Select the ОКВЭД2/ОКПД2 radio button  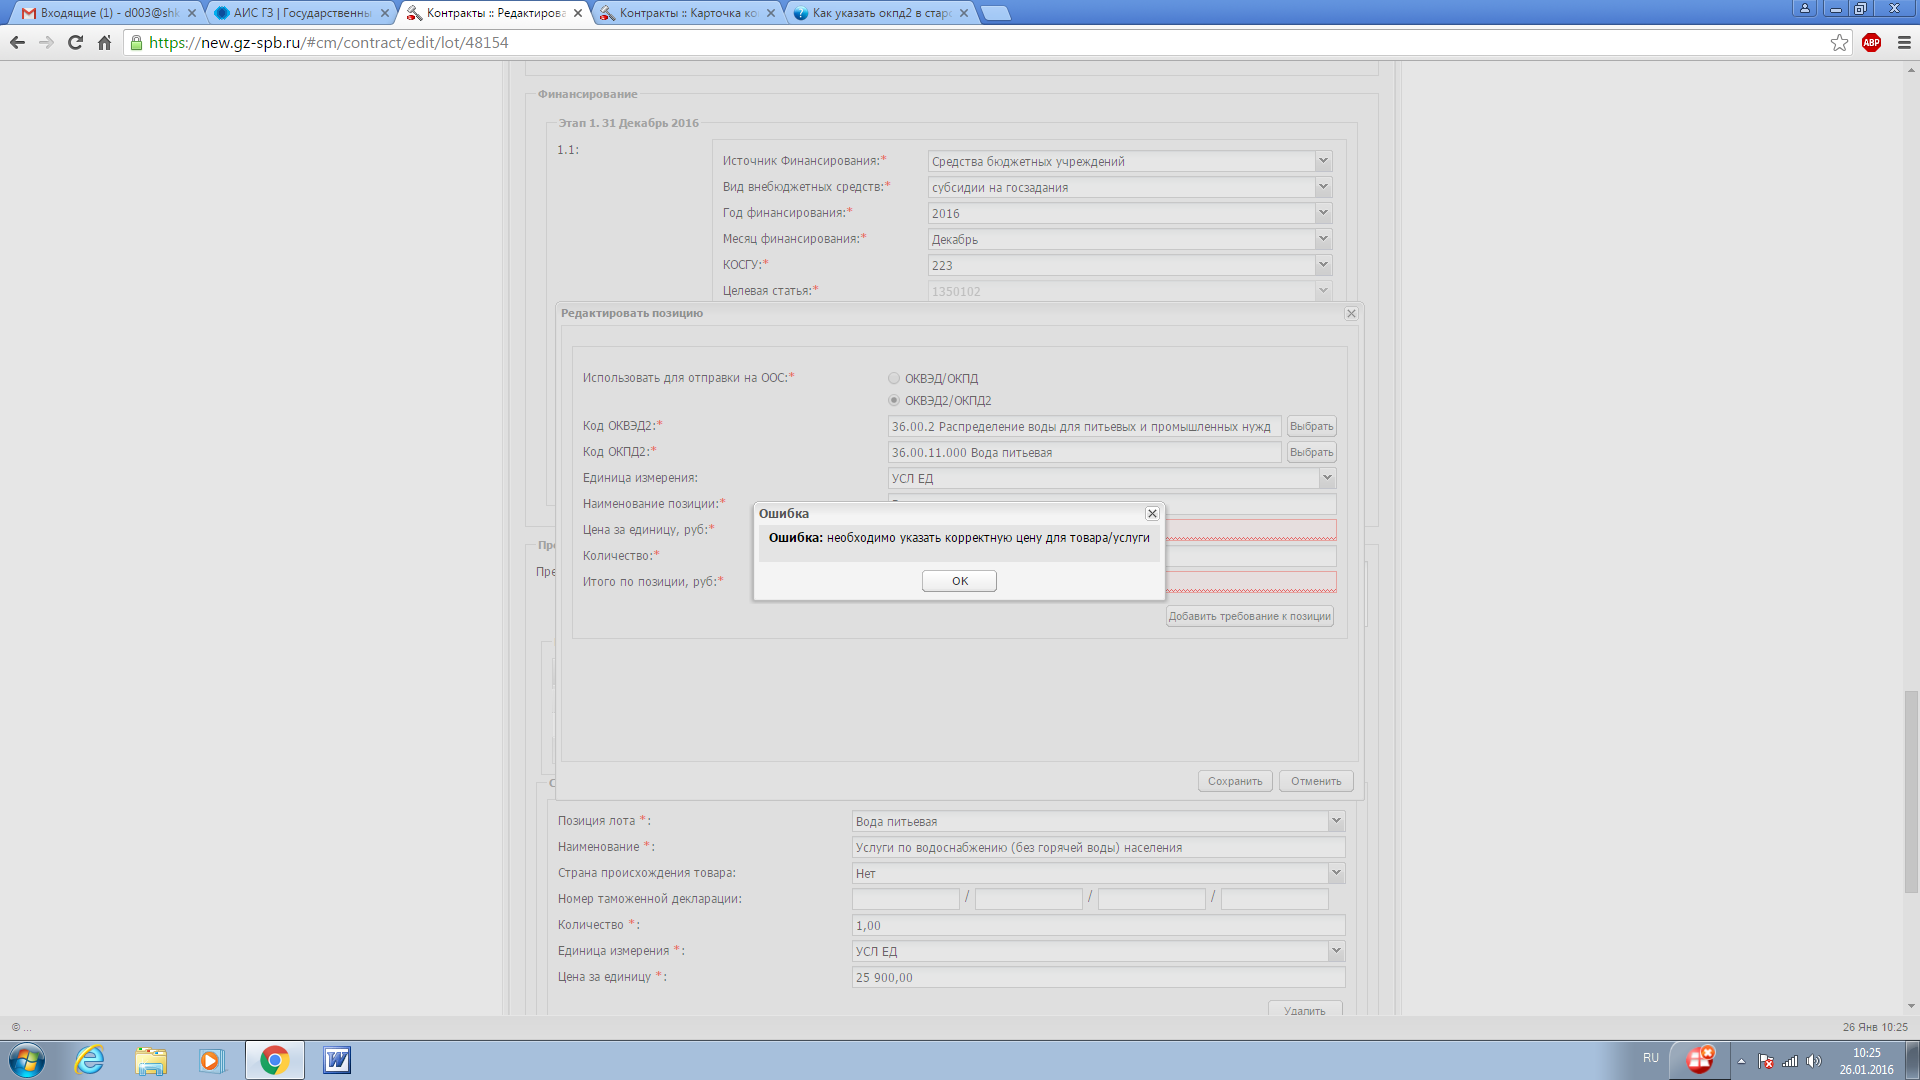[894, 400]
